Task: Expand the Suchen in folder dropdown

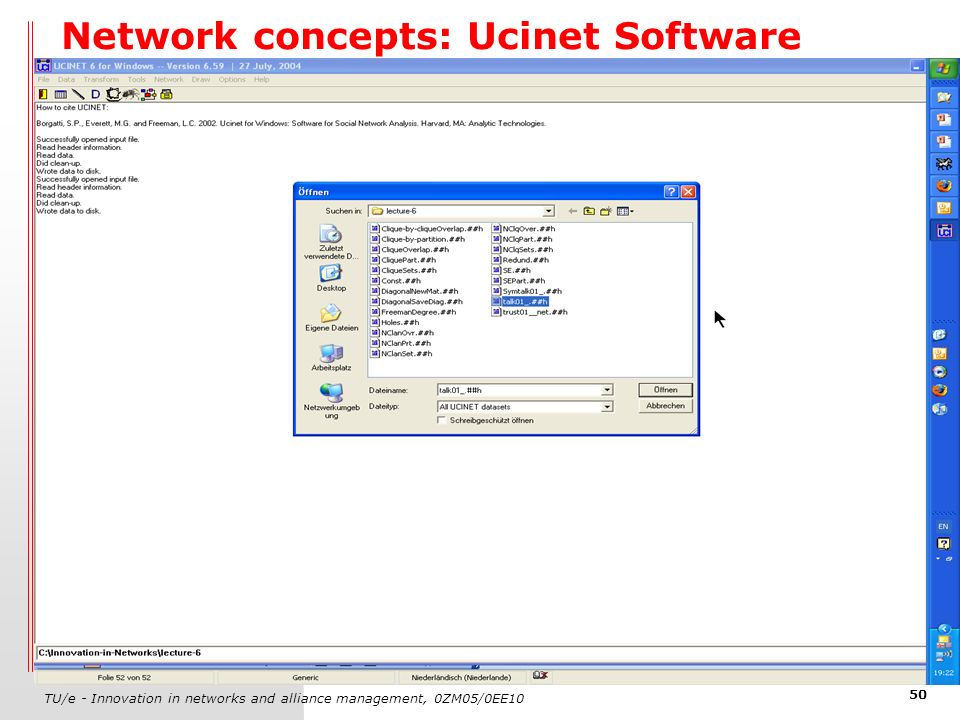Action: coord(549,211)
